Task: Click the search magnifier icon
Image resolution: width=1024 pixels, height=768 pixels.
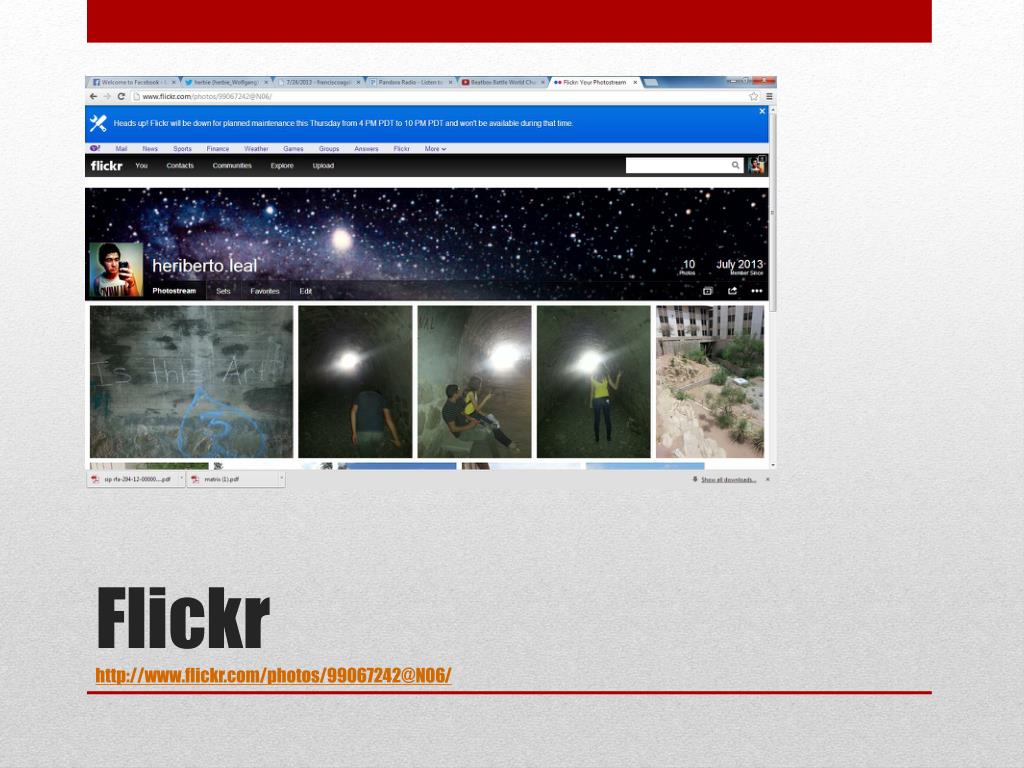Action: 735,165
